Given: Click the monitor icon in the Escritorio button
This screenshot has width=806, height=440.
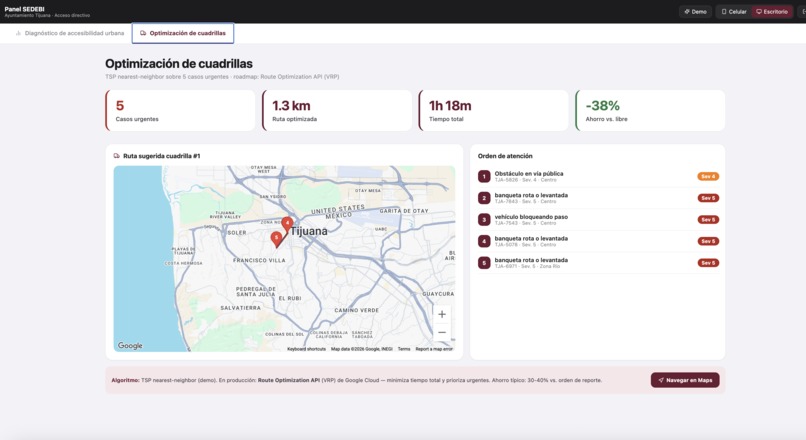Looking at the screenshot, I should [759, 11].
